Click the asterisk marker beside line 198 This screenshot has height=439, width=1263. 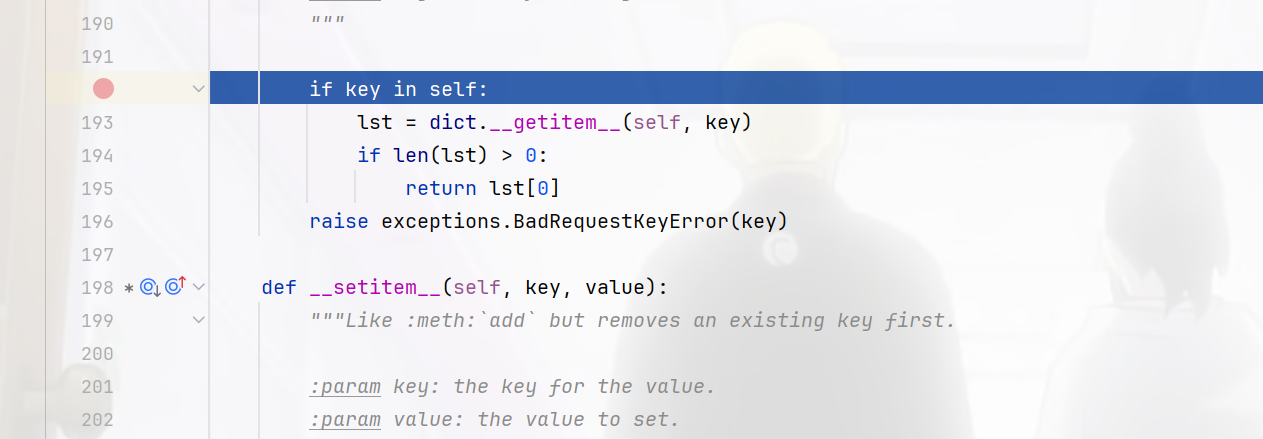pyautogui.click(x=128, y=289)
